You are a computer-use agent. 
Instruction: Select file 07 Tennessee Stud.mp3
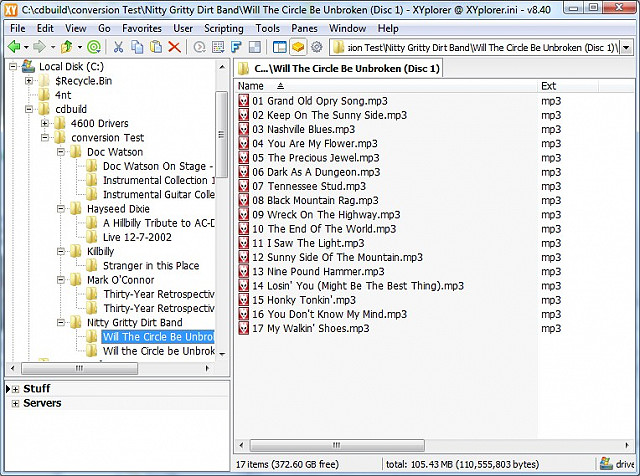coord(309,186)
